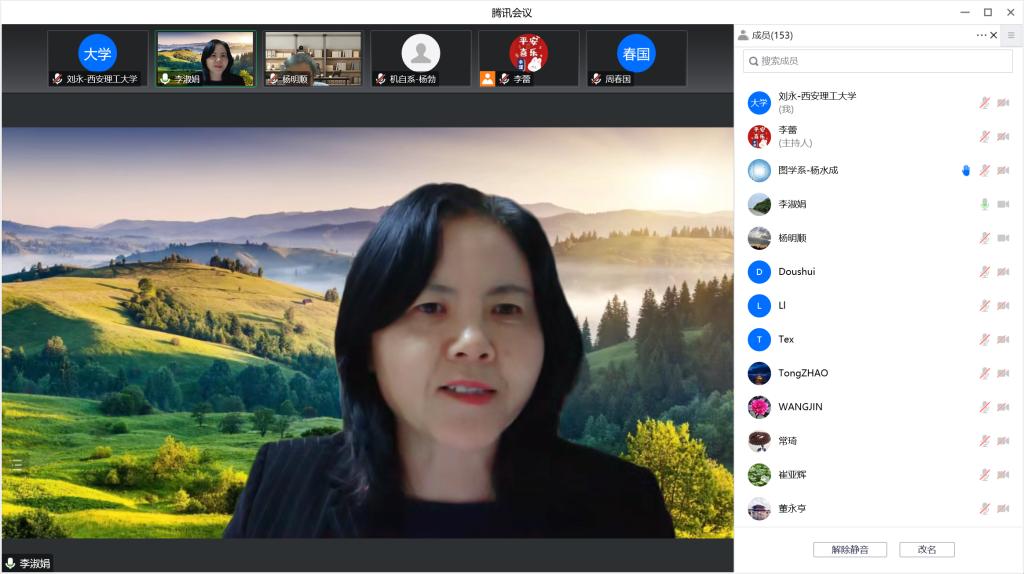This screenshot has width=1024, height=574.
Task: Select member 崔亚辉 in the members list
Action: click(792, 475)
